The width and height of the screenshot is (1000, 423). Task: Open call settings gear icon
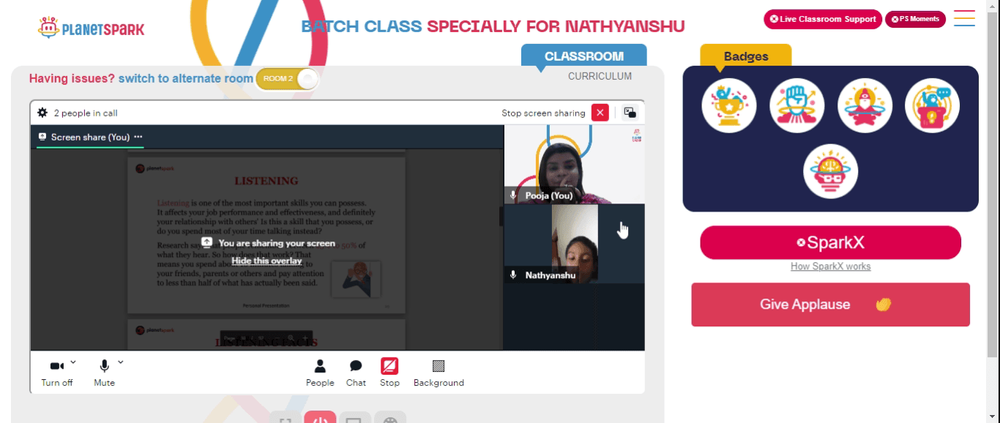[x=42, y=113]
